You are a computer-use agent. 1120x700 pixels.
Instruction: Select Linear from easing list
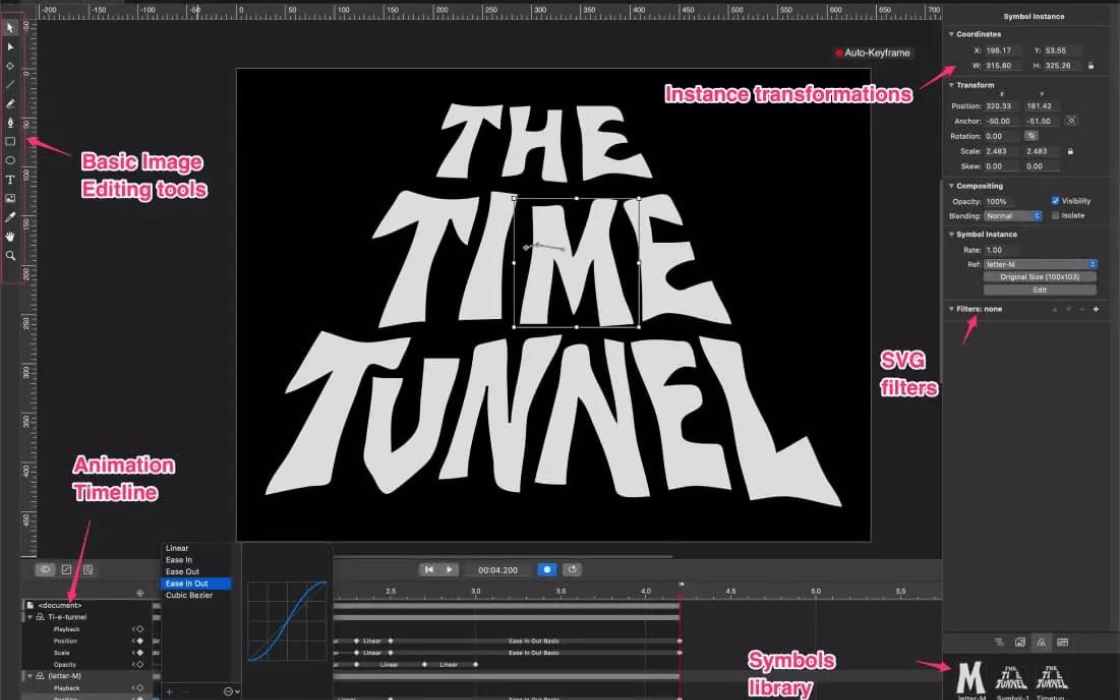177,548
